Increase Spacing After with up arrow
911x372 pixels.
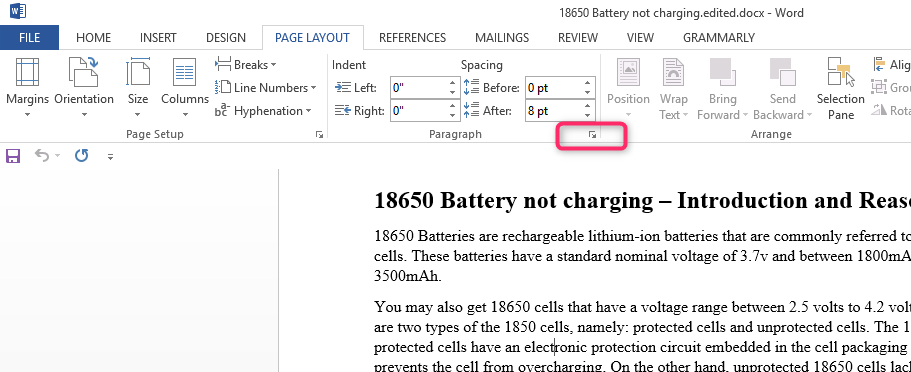pyautogui.click(x=588, y=106)
